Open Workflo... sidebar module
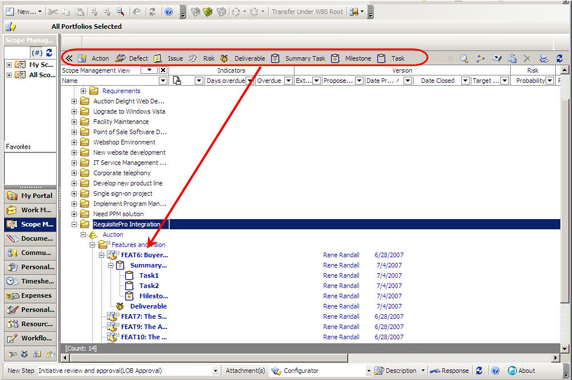 [x=30, y=338]
